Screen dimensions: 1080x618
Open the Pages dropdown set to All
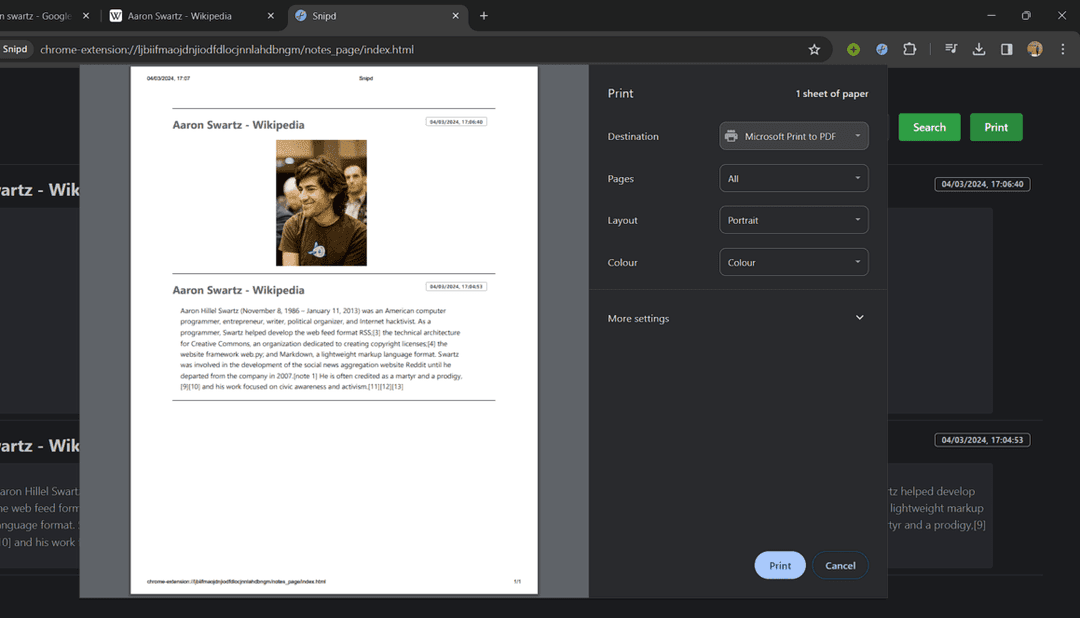(793, 178)
